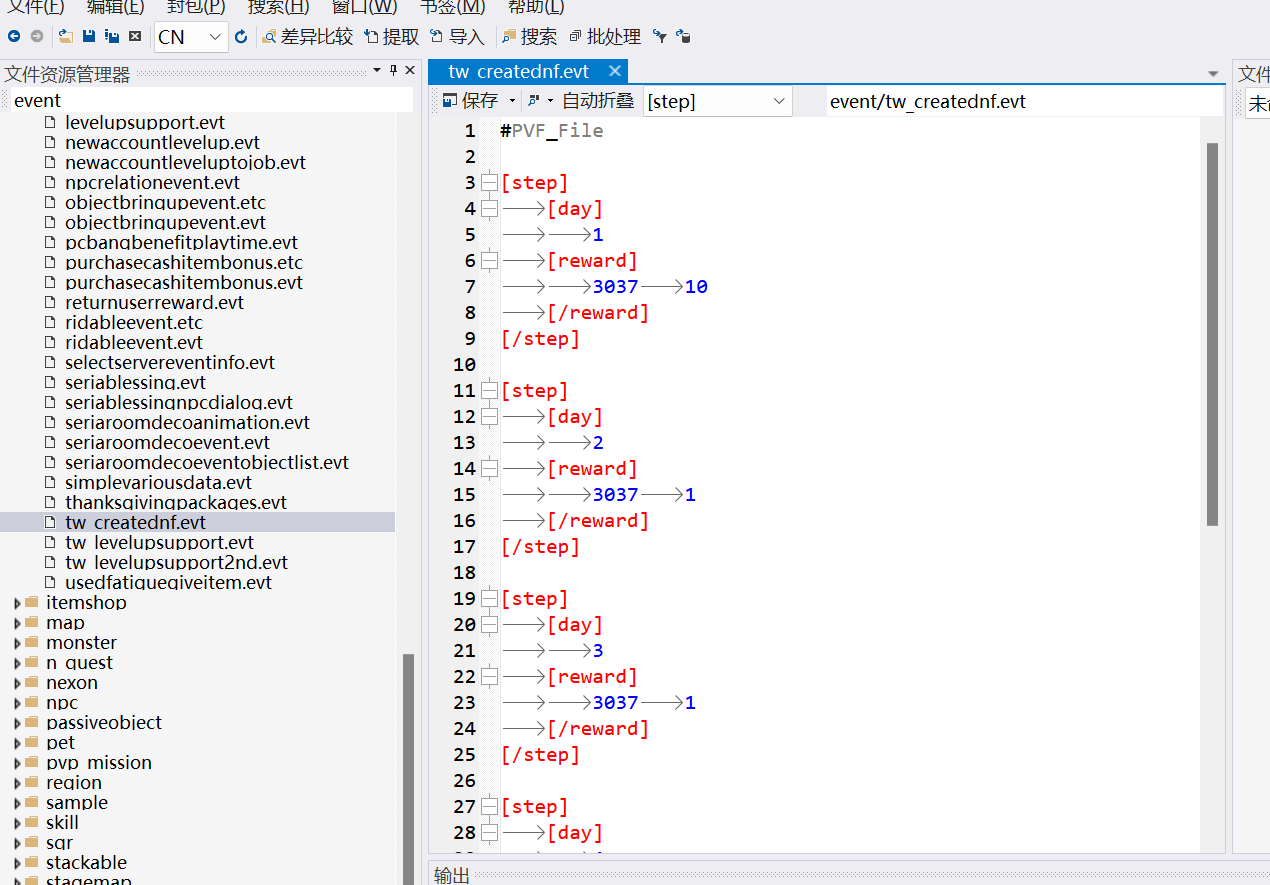Click the 批处理 batch process button
Screen dimensions: 1270x885
click(605, 37)
